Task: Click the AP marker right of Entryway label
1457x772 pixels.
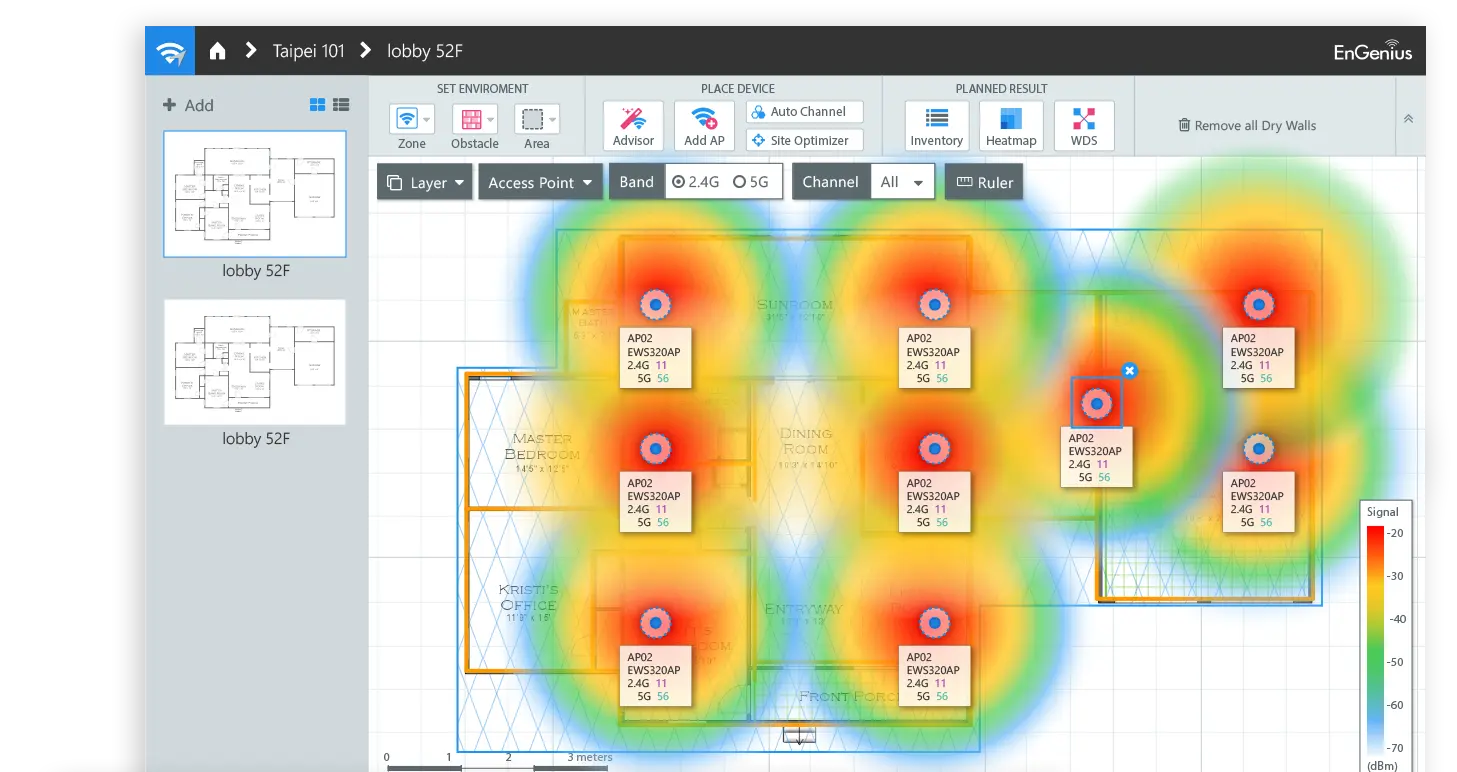Action: (934, 622)
